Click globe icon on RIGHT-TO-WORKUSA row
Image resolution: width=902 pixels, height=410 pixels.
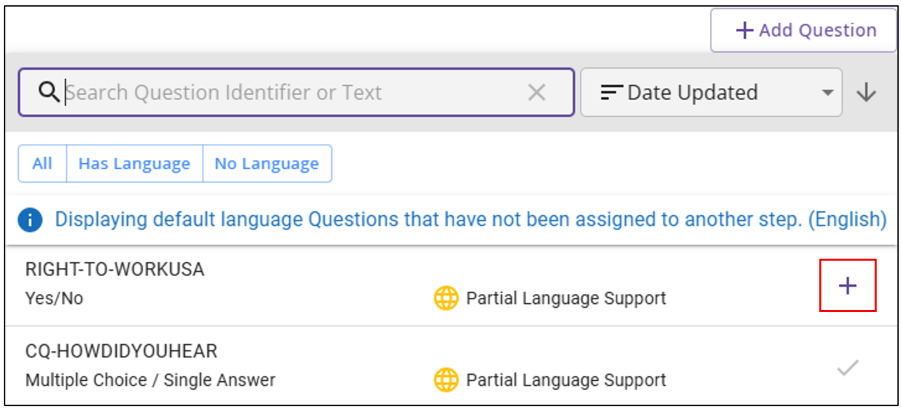[x=446, y=298]
